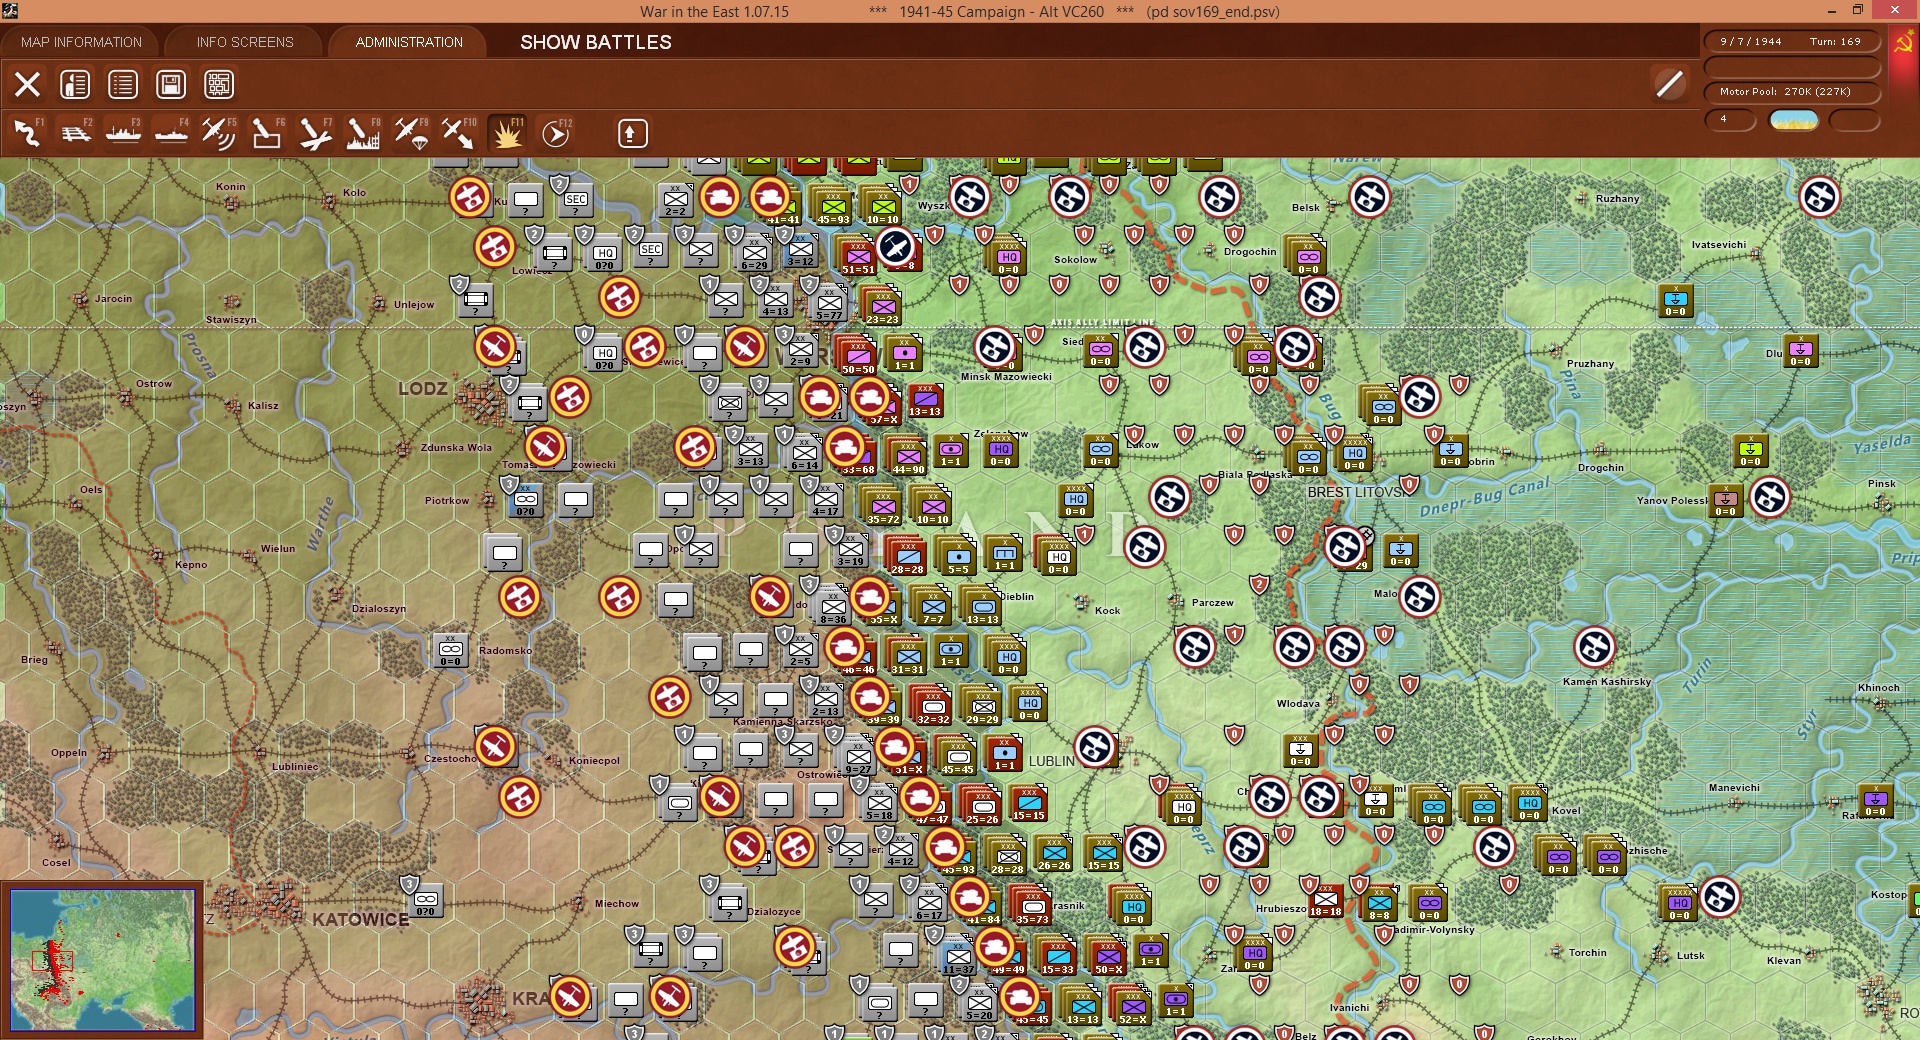
Task: Select the F8 bomb city mode
Action: tap(363, 133)
